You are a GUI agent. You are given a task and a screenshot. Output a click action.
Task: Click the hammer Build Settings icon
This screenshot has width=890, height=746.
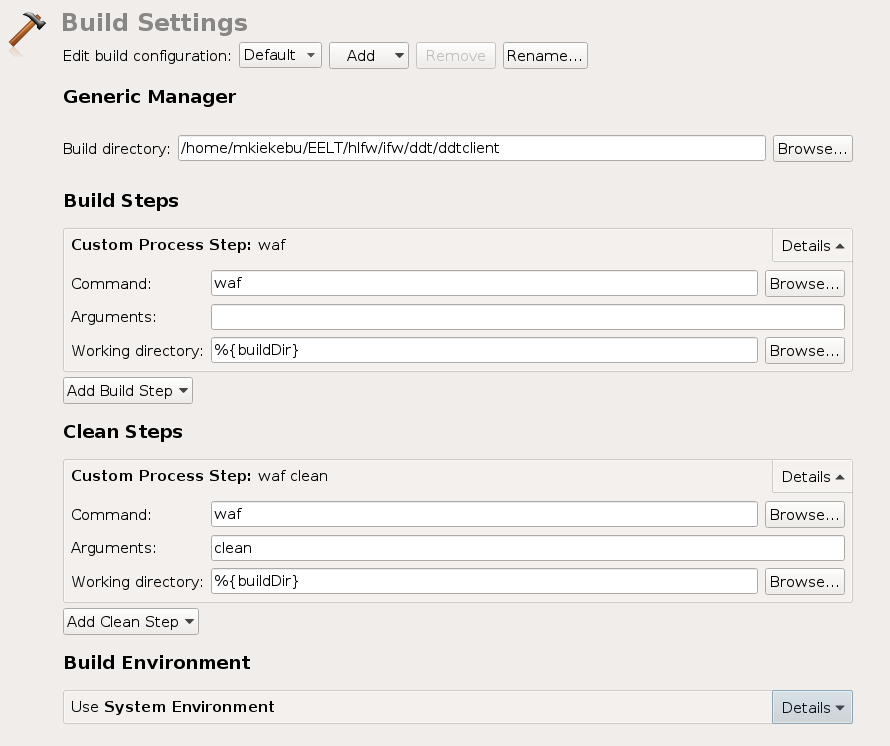[27, 30]
